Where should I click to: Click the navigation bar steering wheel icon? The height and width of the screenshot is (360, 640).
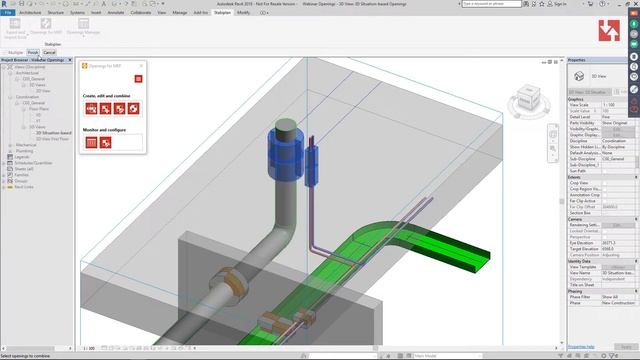553,134
